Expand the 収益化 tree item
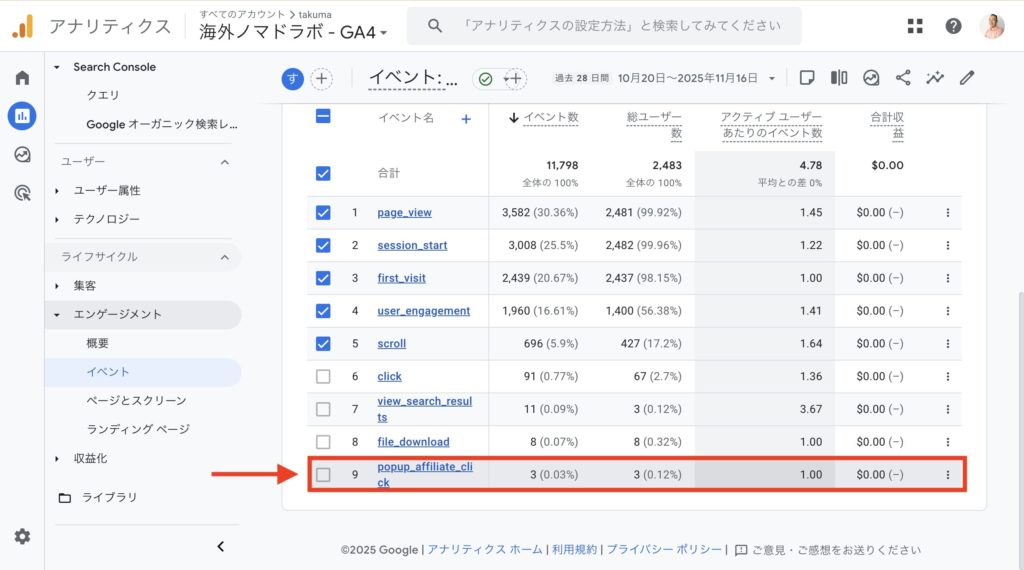 57,459
